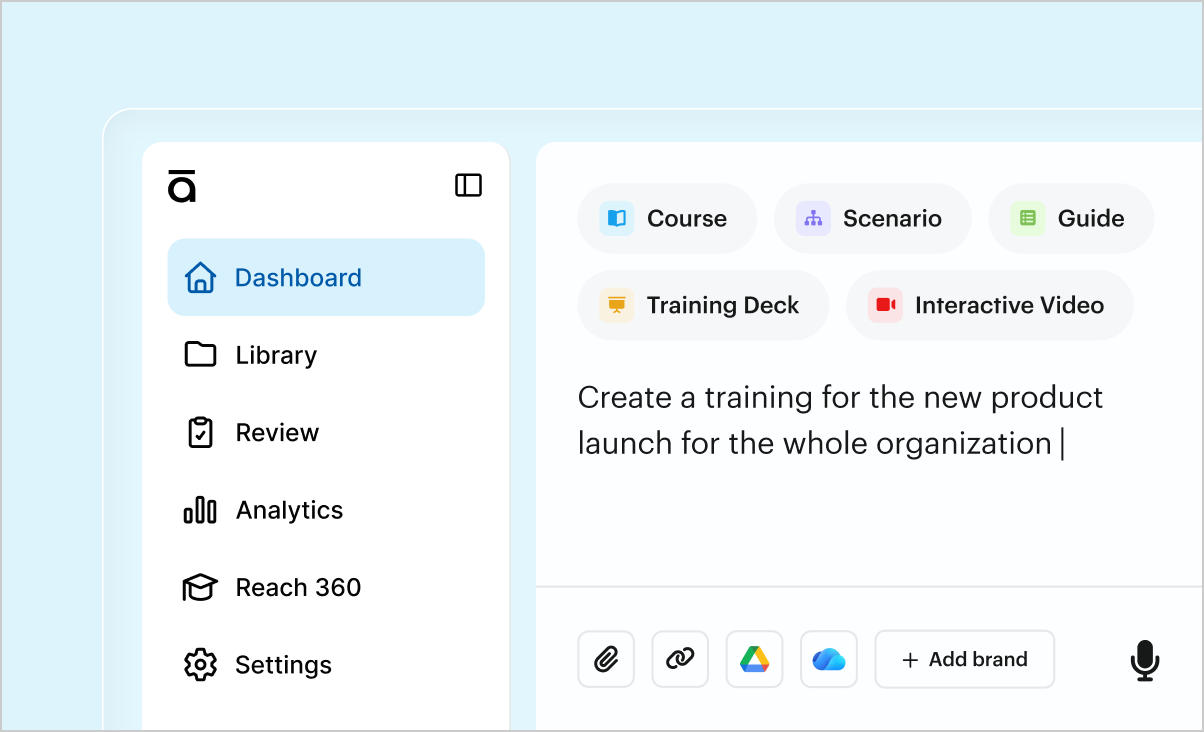Click the Articulate logo icon

pyautogui.click(x=182, y=186)
